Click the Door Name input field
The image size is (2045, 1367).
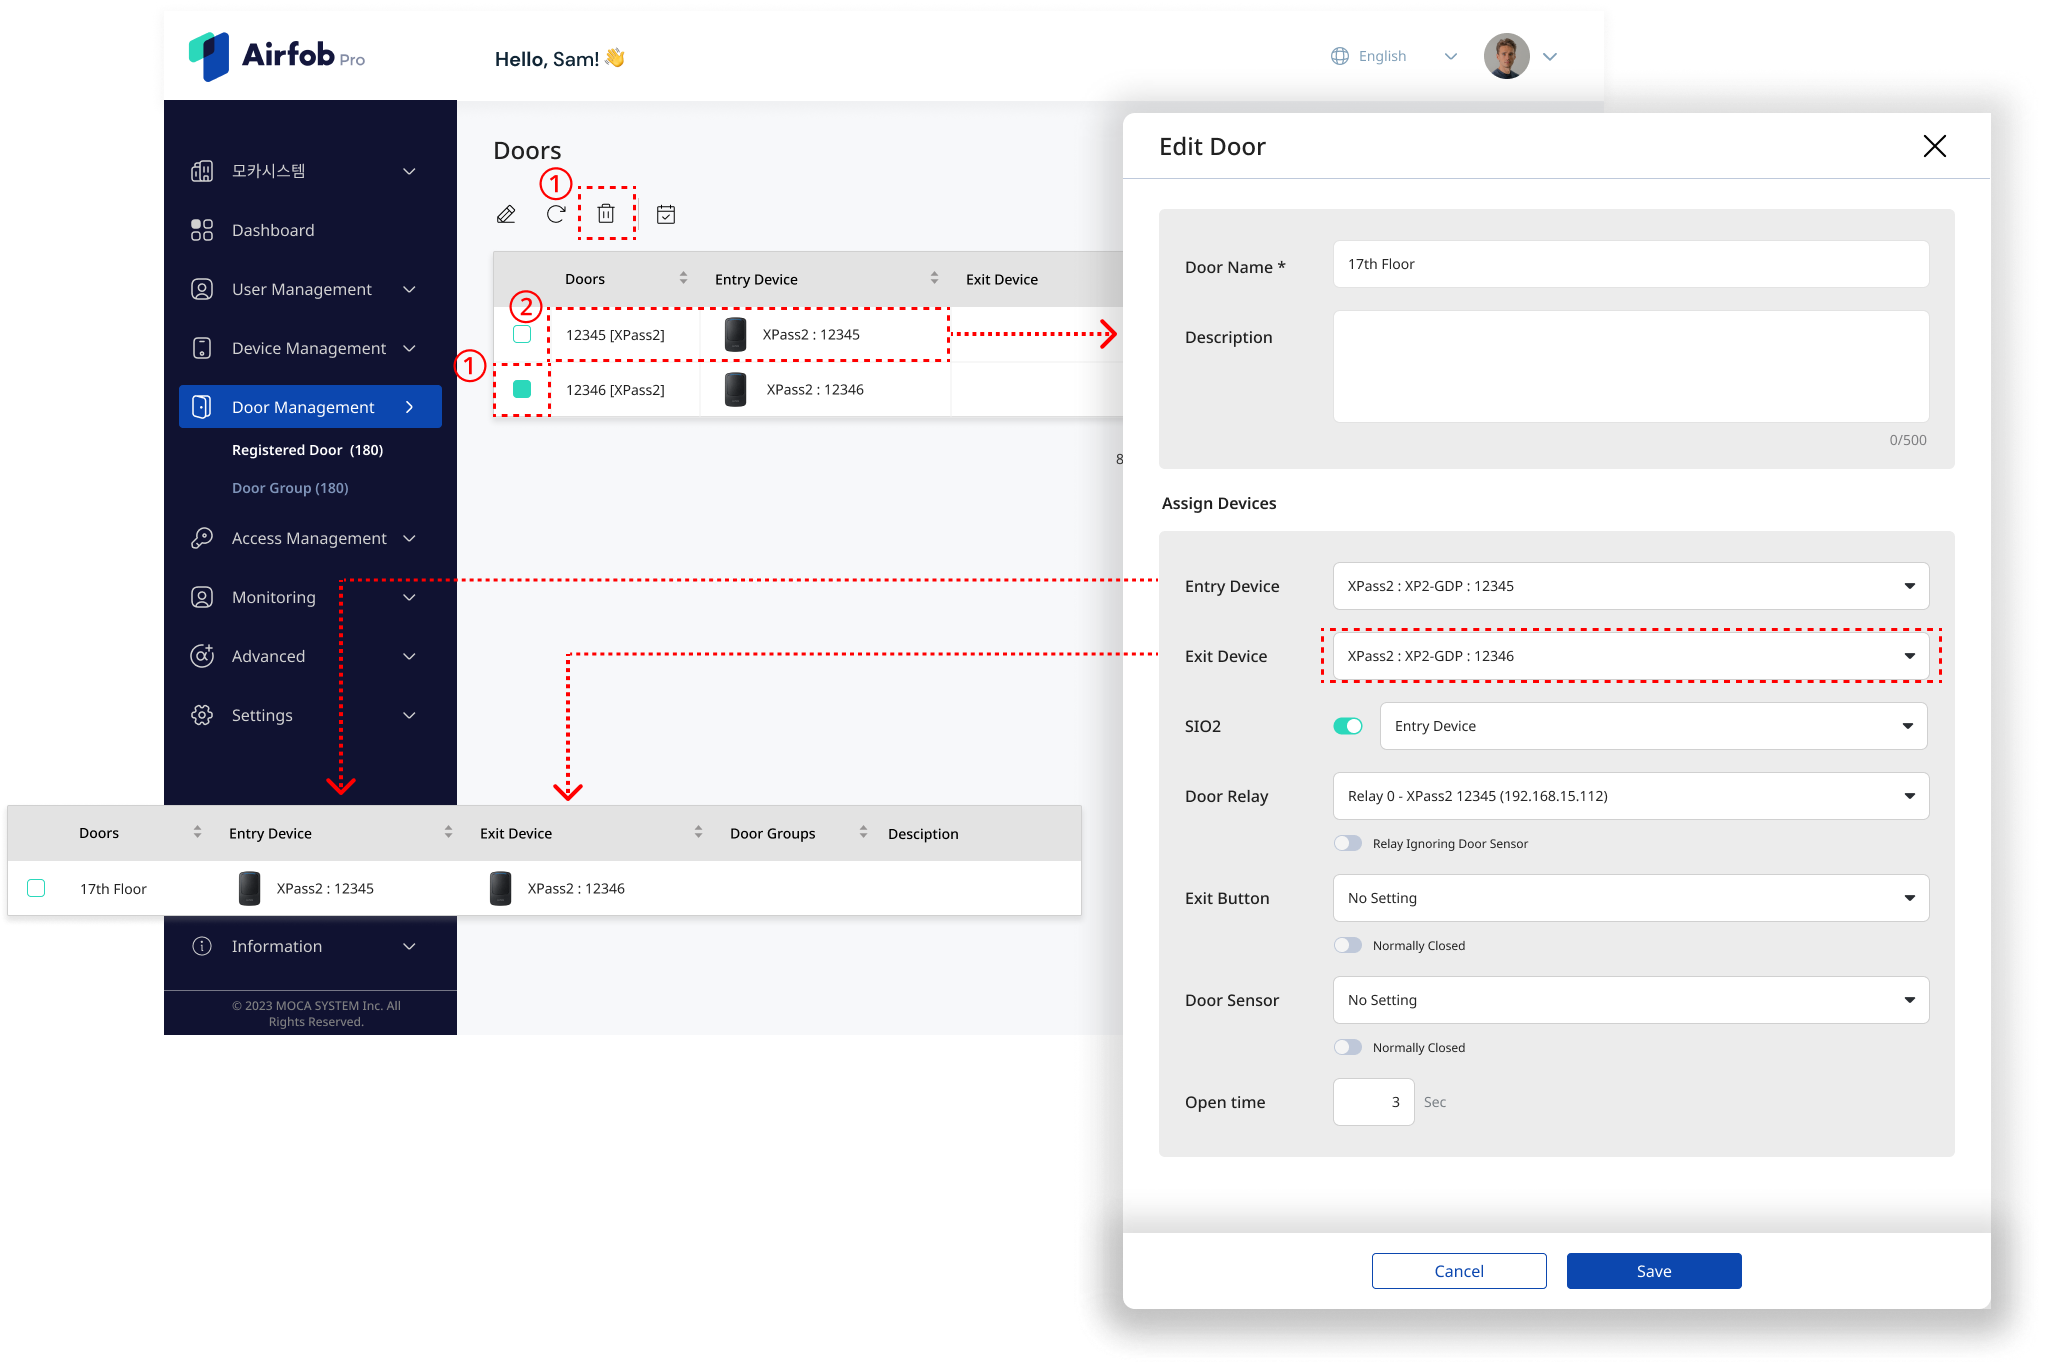point(1630,264)
